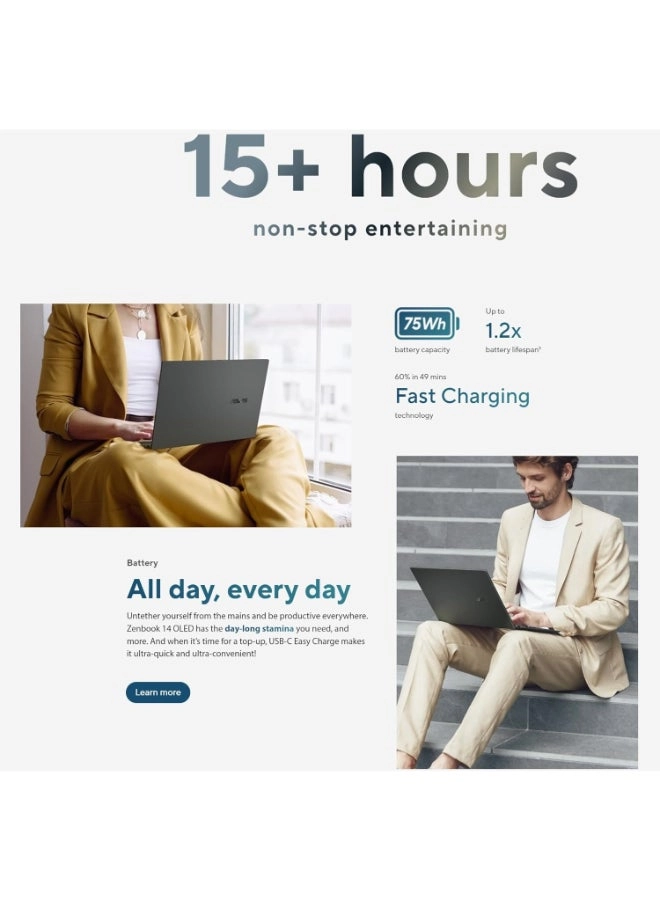660x900 pixels.
Task: Click the technology caption under Fast Charging
Action: coord(414,416)
